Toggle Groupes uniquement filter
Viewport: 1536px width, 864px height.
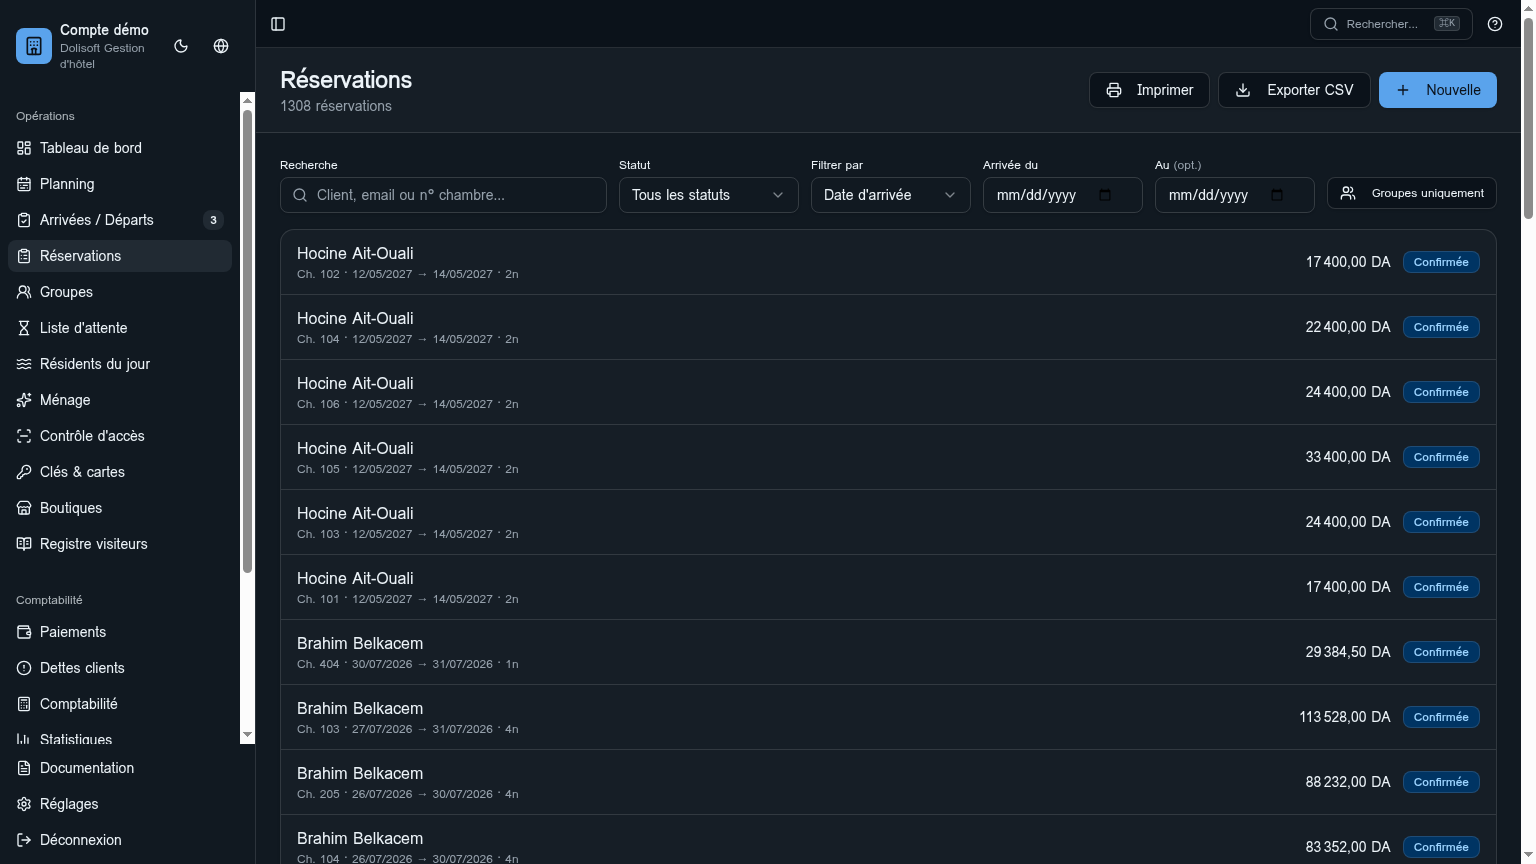pos(1412,193)
